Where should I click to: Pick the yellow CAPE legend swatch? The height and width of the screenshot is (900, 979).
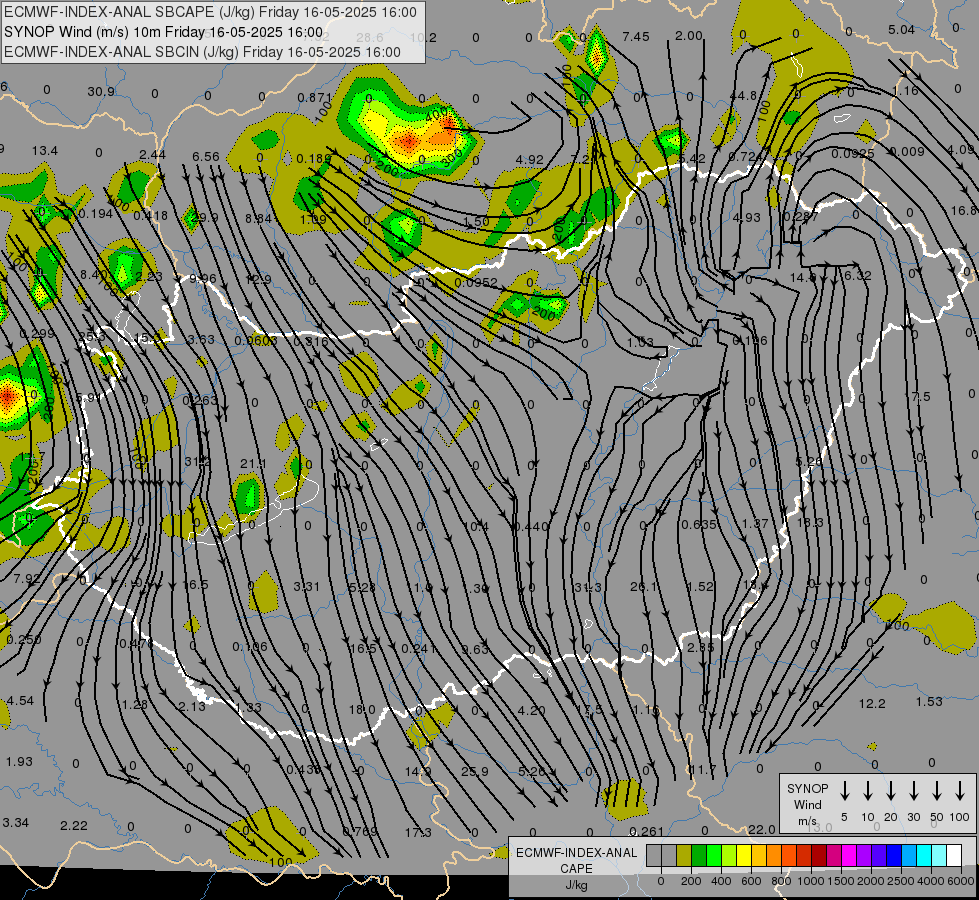(x=744, y=855)
